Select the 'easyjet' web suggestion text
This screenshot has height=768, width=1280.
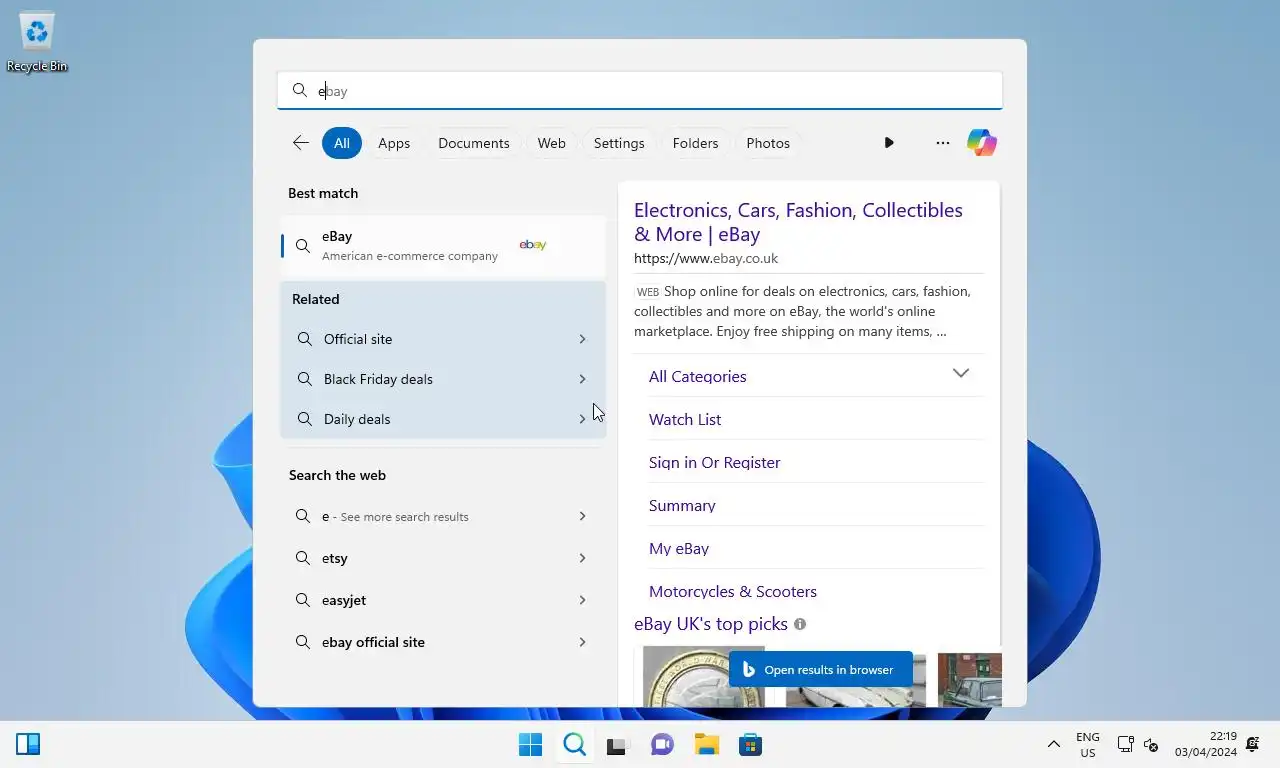click(344, 600)
